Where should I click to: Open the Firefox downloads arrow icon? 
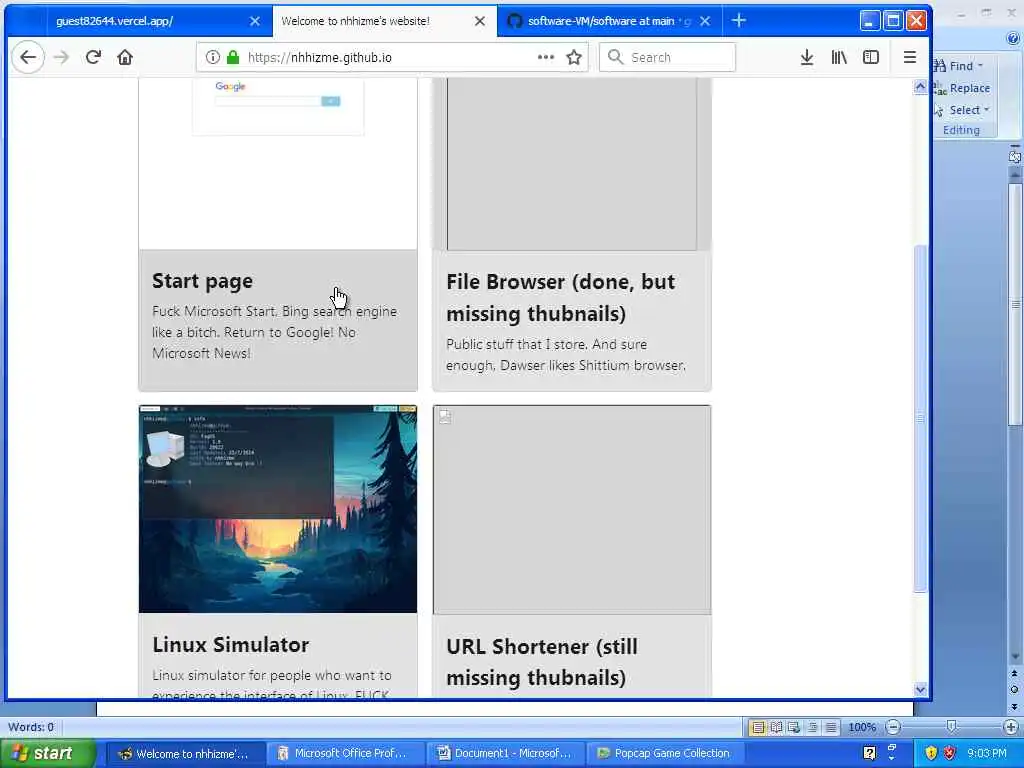[x=807, y=57]
